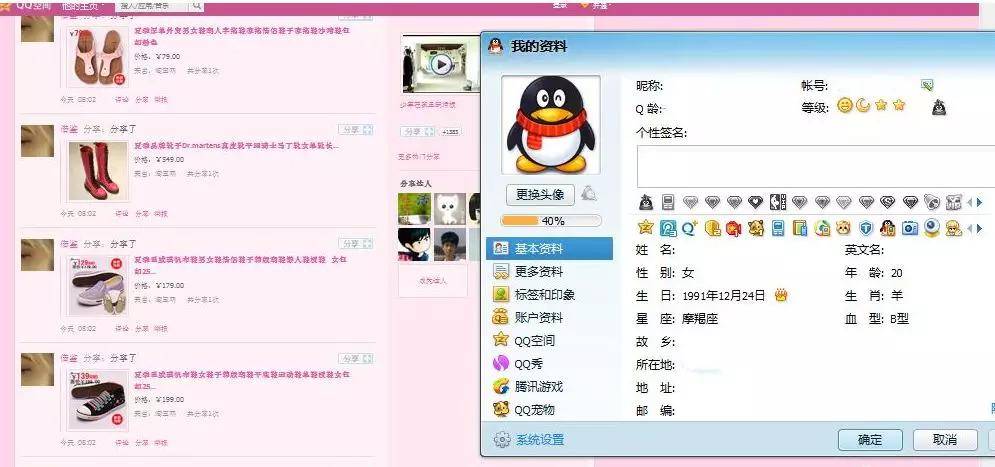Click the blue shield T icon
This screenshot has width=995, height=467.
click(x=866, y=228)
